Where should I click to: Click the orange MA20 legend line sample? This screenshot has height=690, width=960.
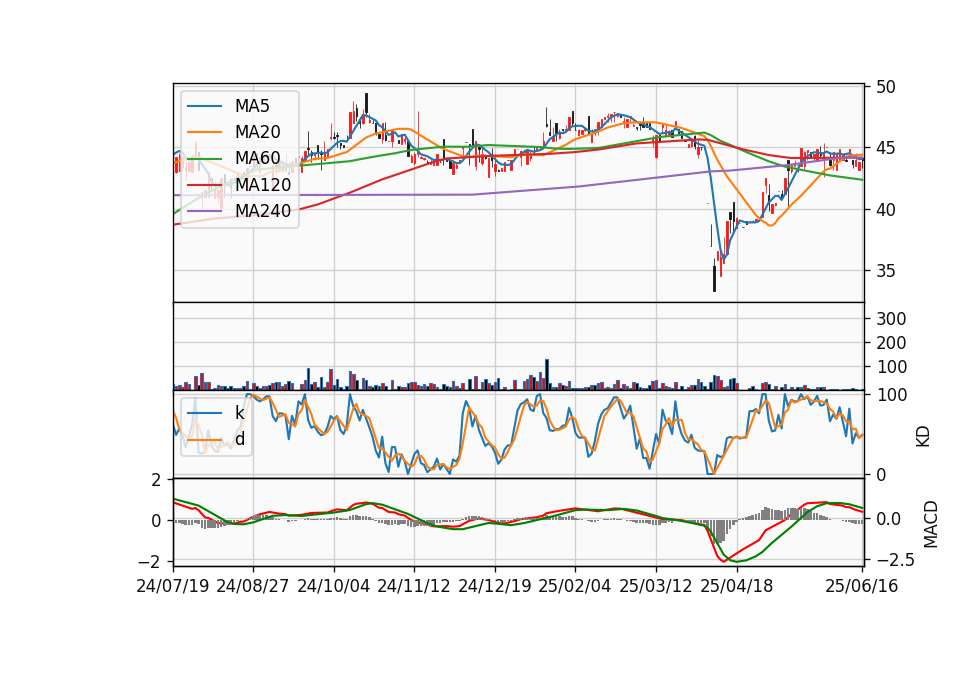click(204, 132)
